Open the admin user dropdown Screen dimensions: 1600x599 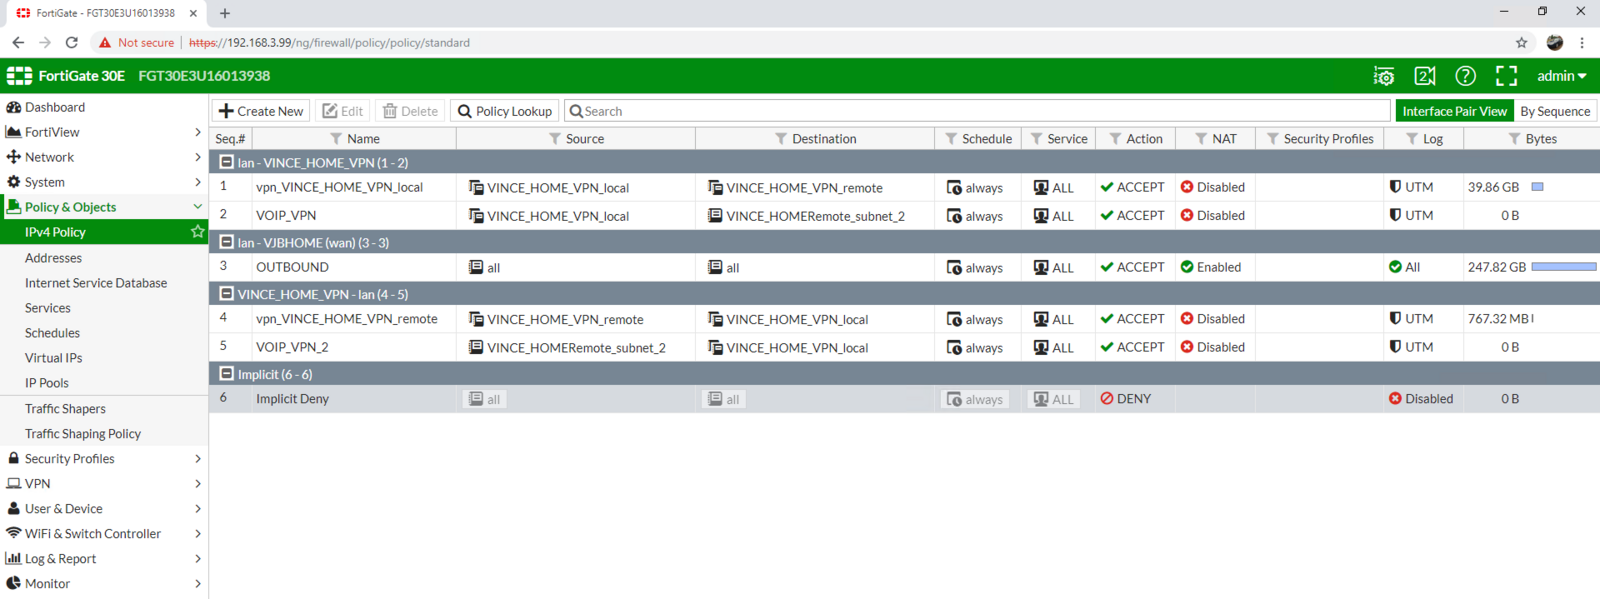click(x=1562, y=76)
